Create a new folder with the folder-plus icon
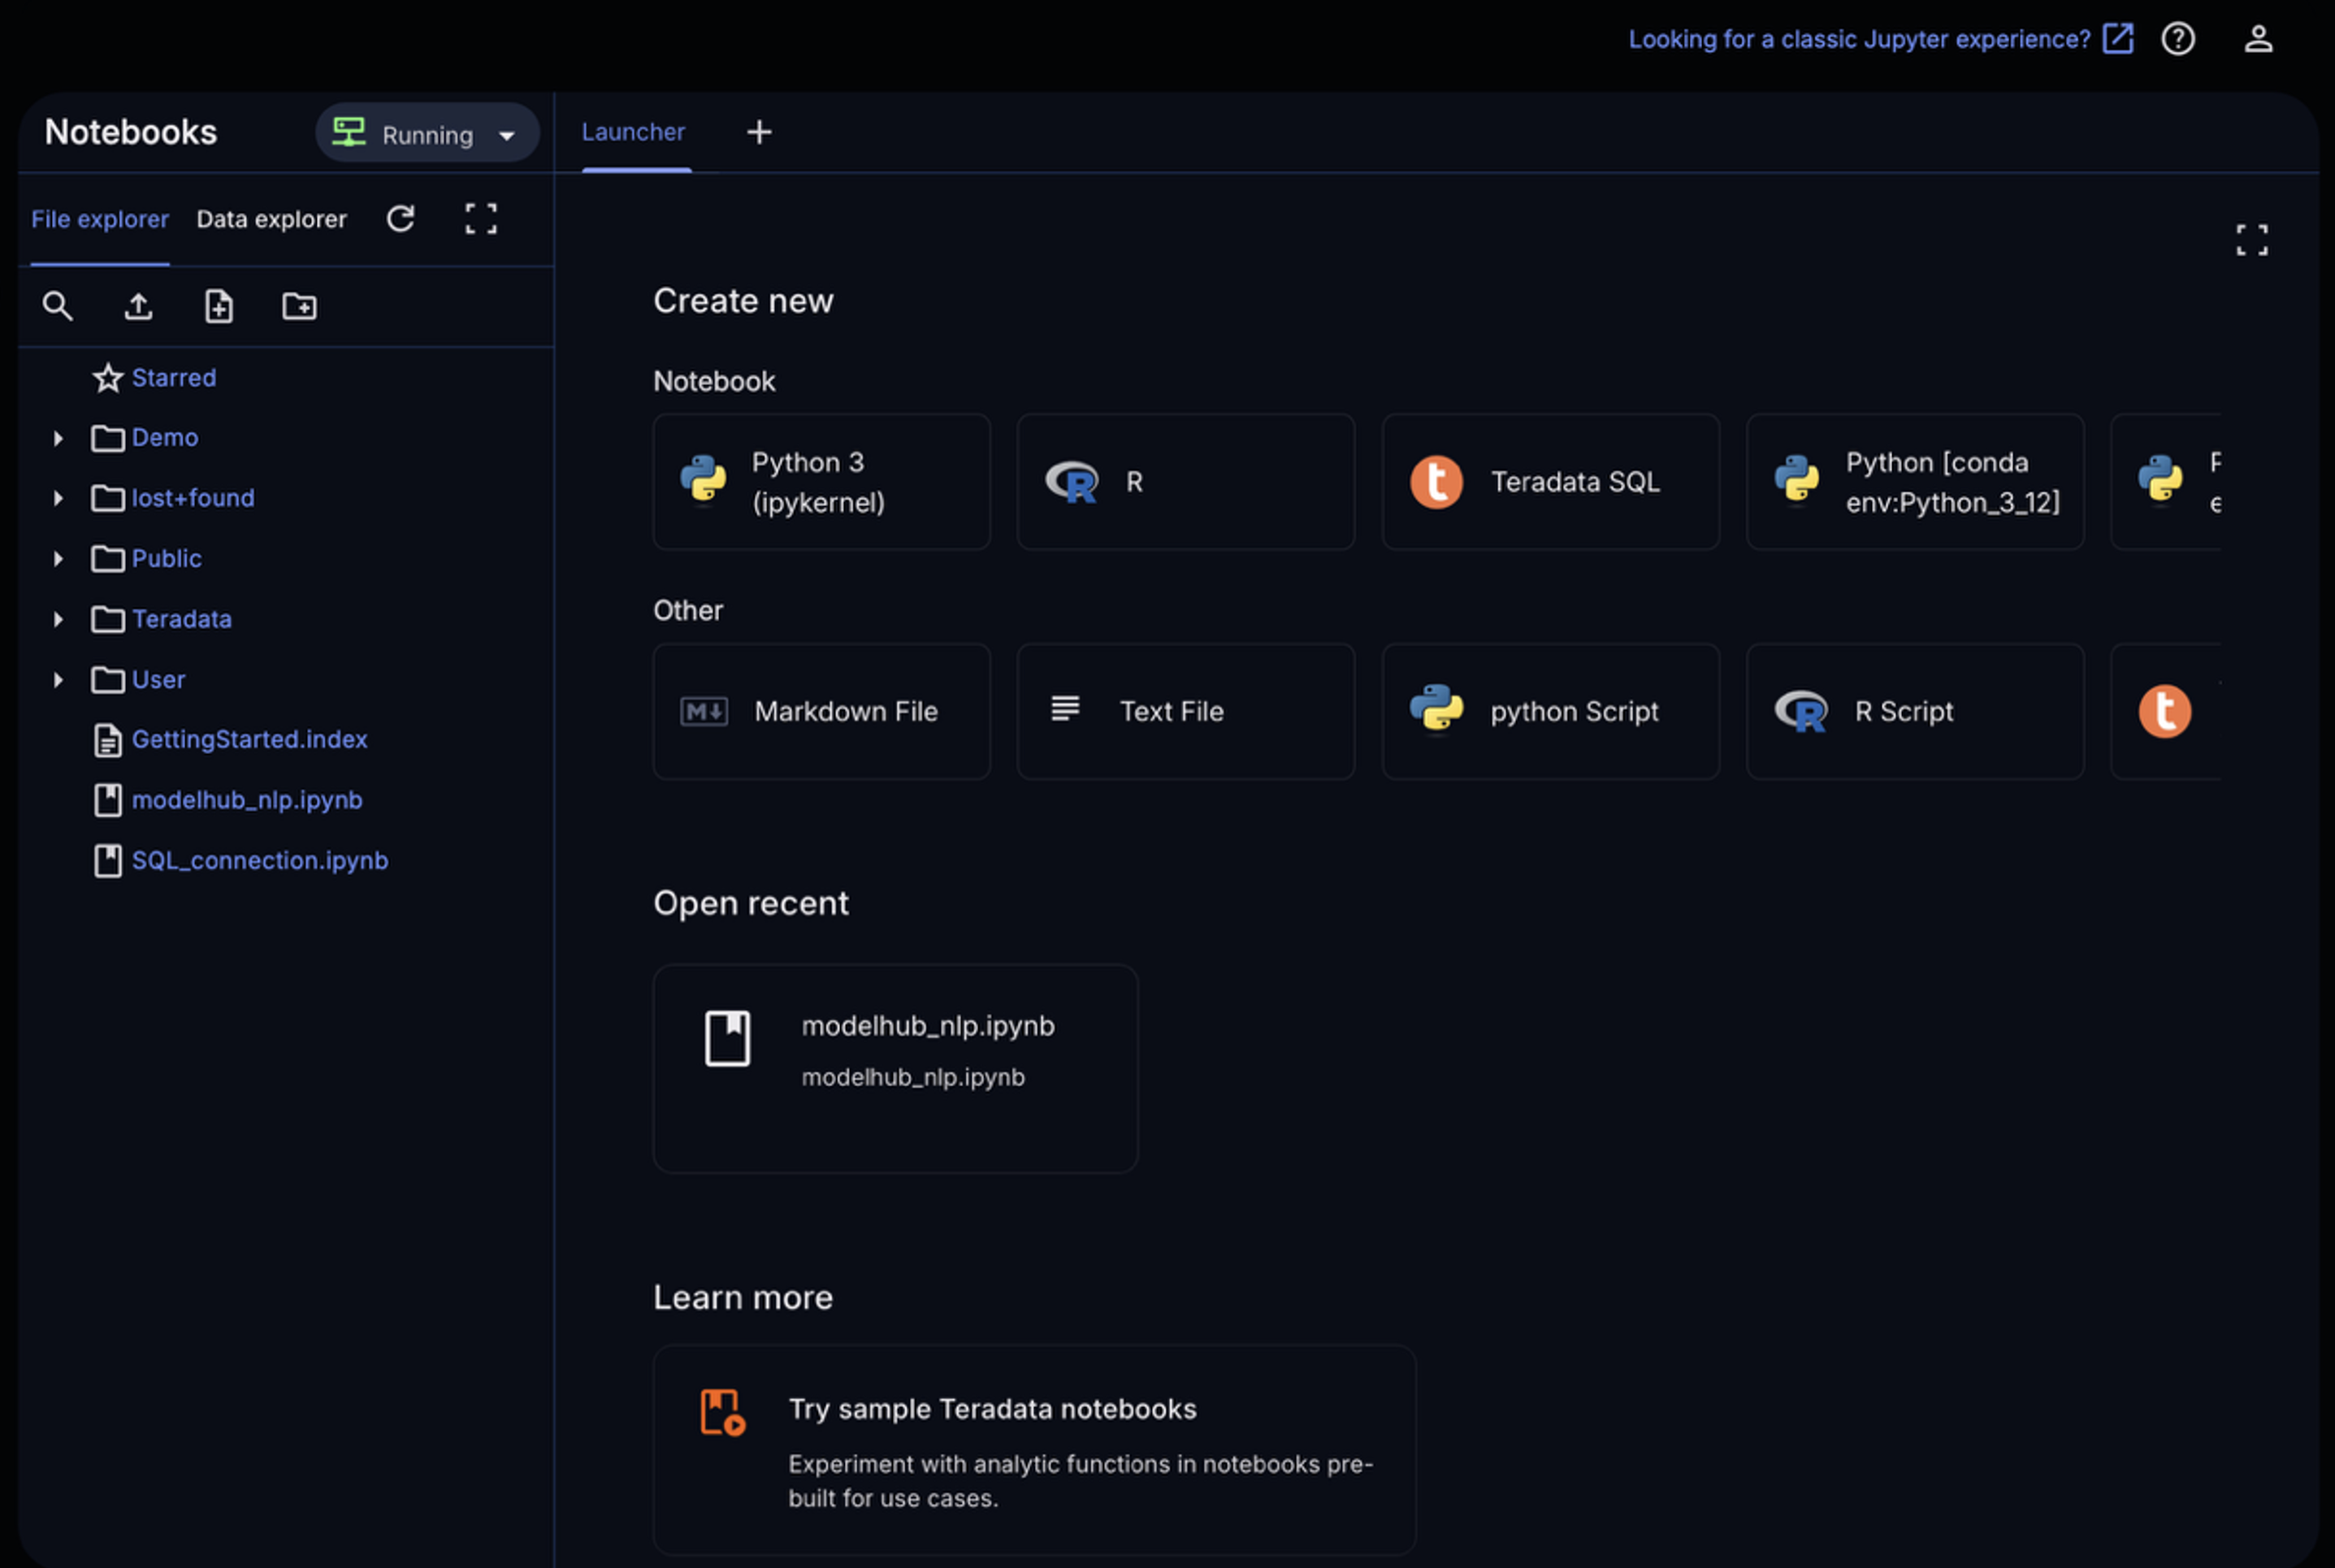Screen dimensions: 2335x1568 299,306
